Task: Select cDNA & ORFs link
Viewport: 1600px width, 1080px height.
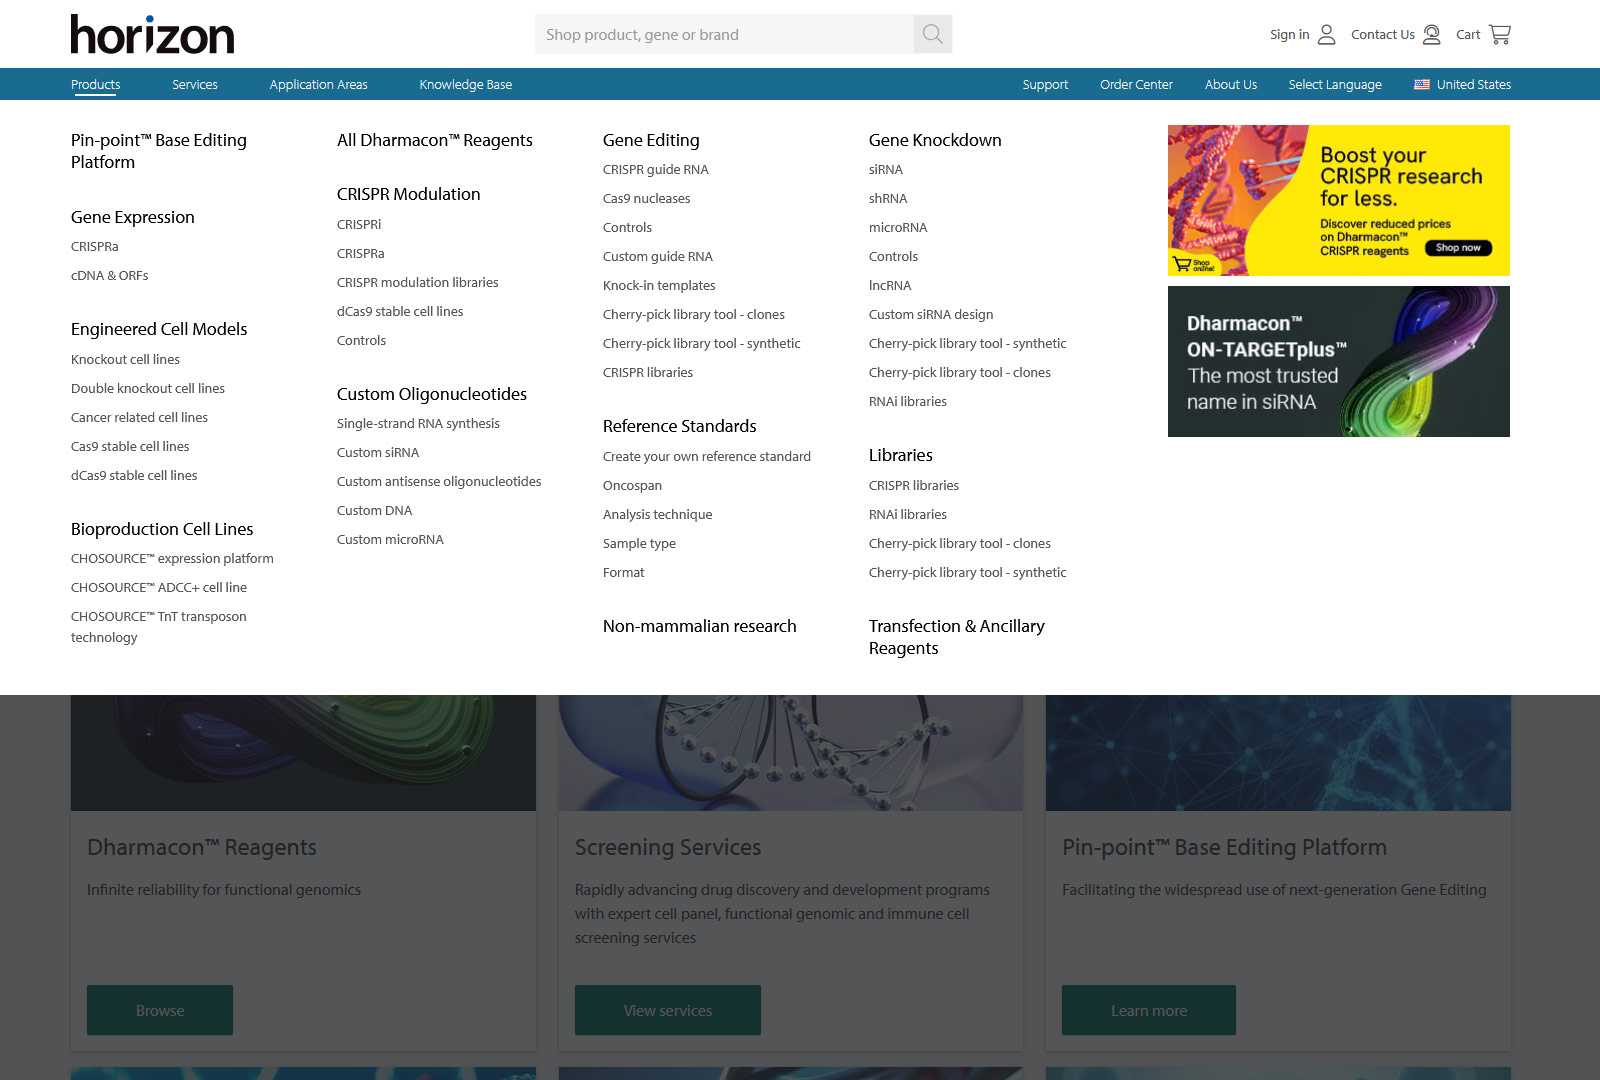Action: (110, 276)
